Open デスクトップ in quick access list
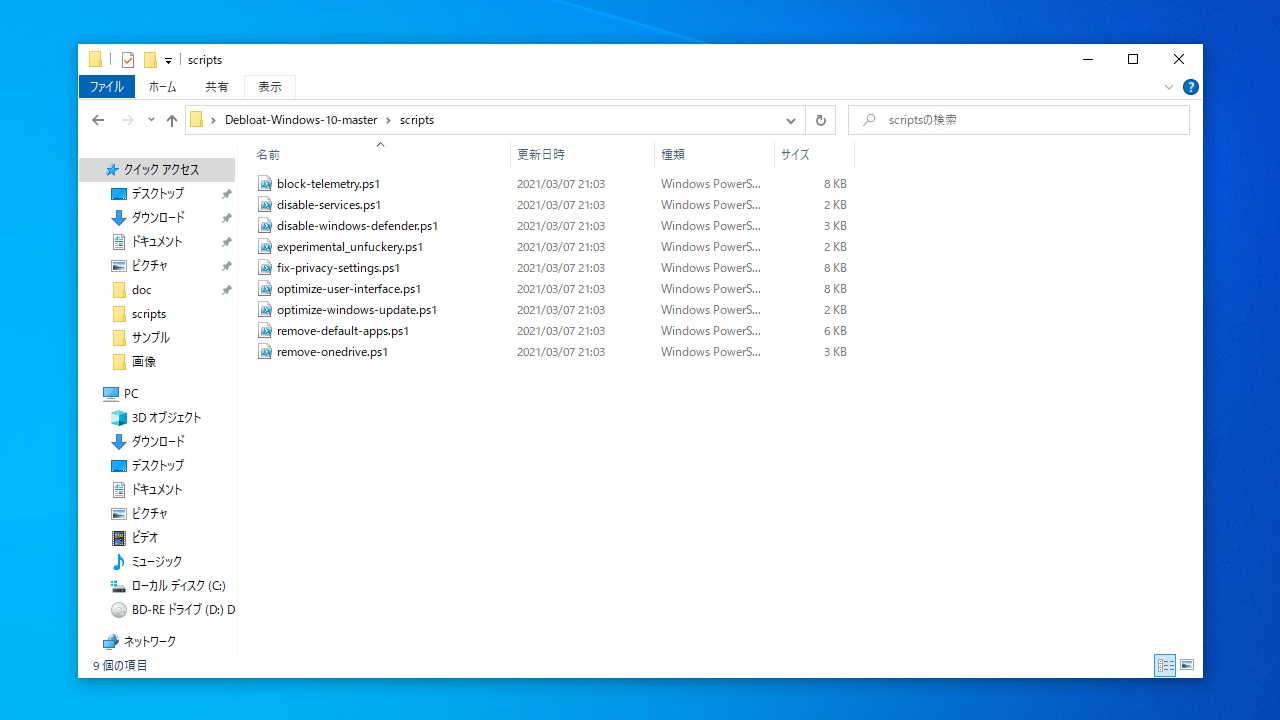1280x720 pixels. pyautogui.click(x=148, y=194)
